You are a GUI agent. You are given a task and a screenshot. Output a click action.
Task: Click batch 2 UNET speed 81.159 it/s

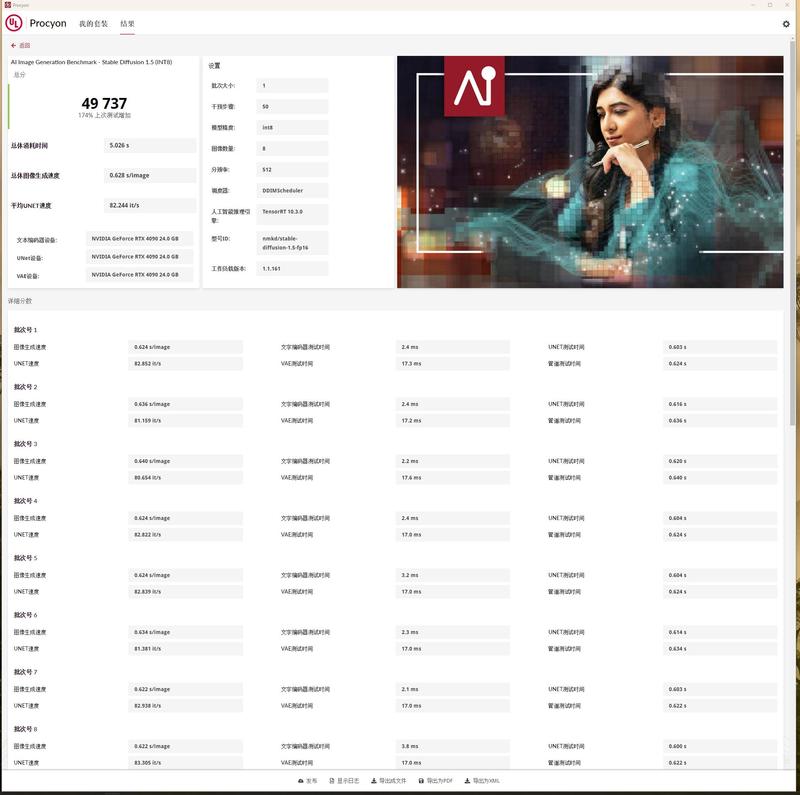185,420
